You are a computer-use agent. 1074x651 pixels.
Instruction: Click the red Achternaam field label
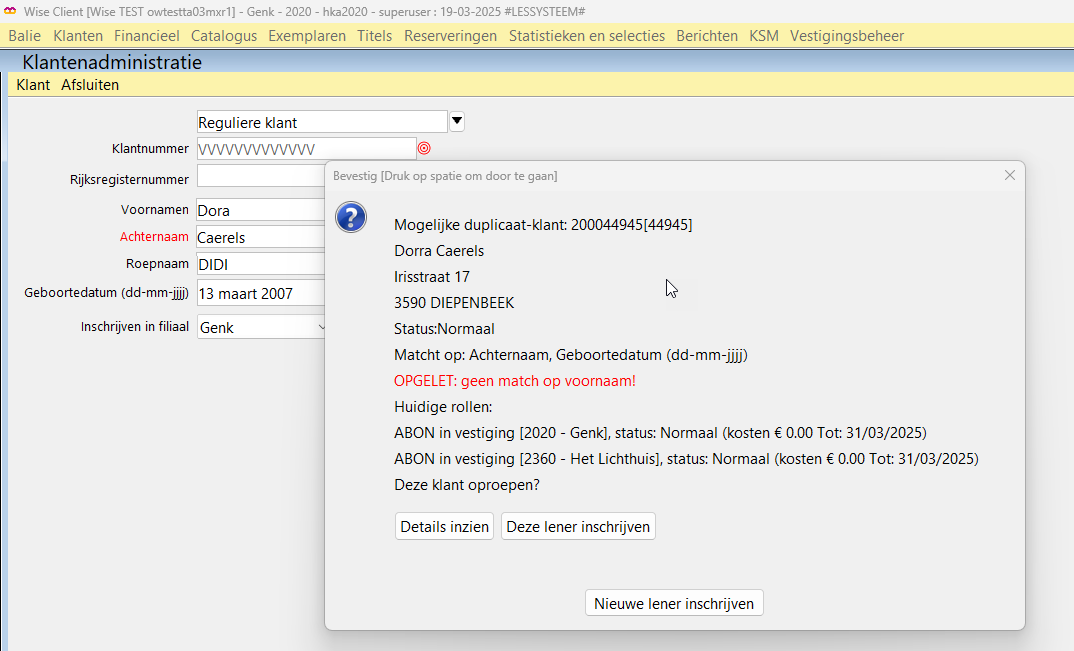pyautogui.click(x=154, y=236)
